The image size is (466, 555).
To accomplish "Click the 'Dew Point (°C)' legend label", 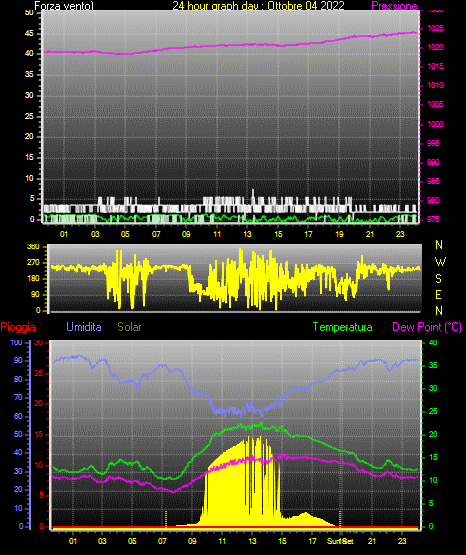I will (427, 327).
